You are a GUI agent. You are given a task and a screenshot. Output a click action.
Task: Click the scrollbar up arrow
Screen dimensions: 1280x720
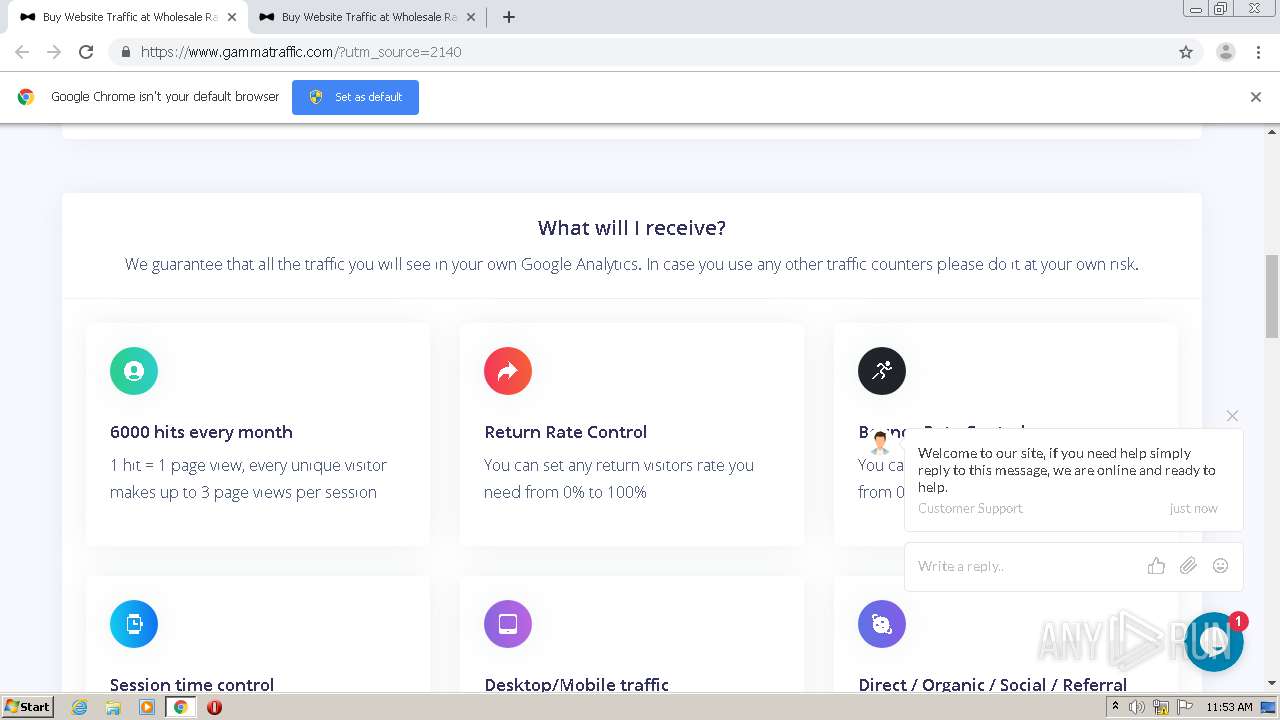click(x=1272, y=131)
